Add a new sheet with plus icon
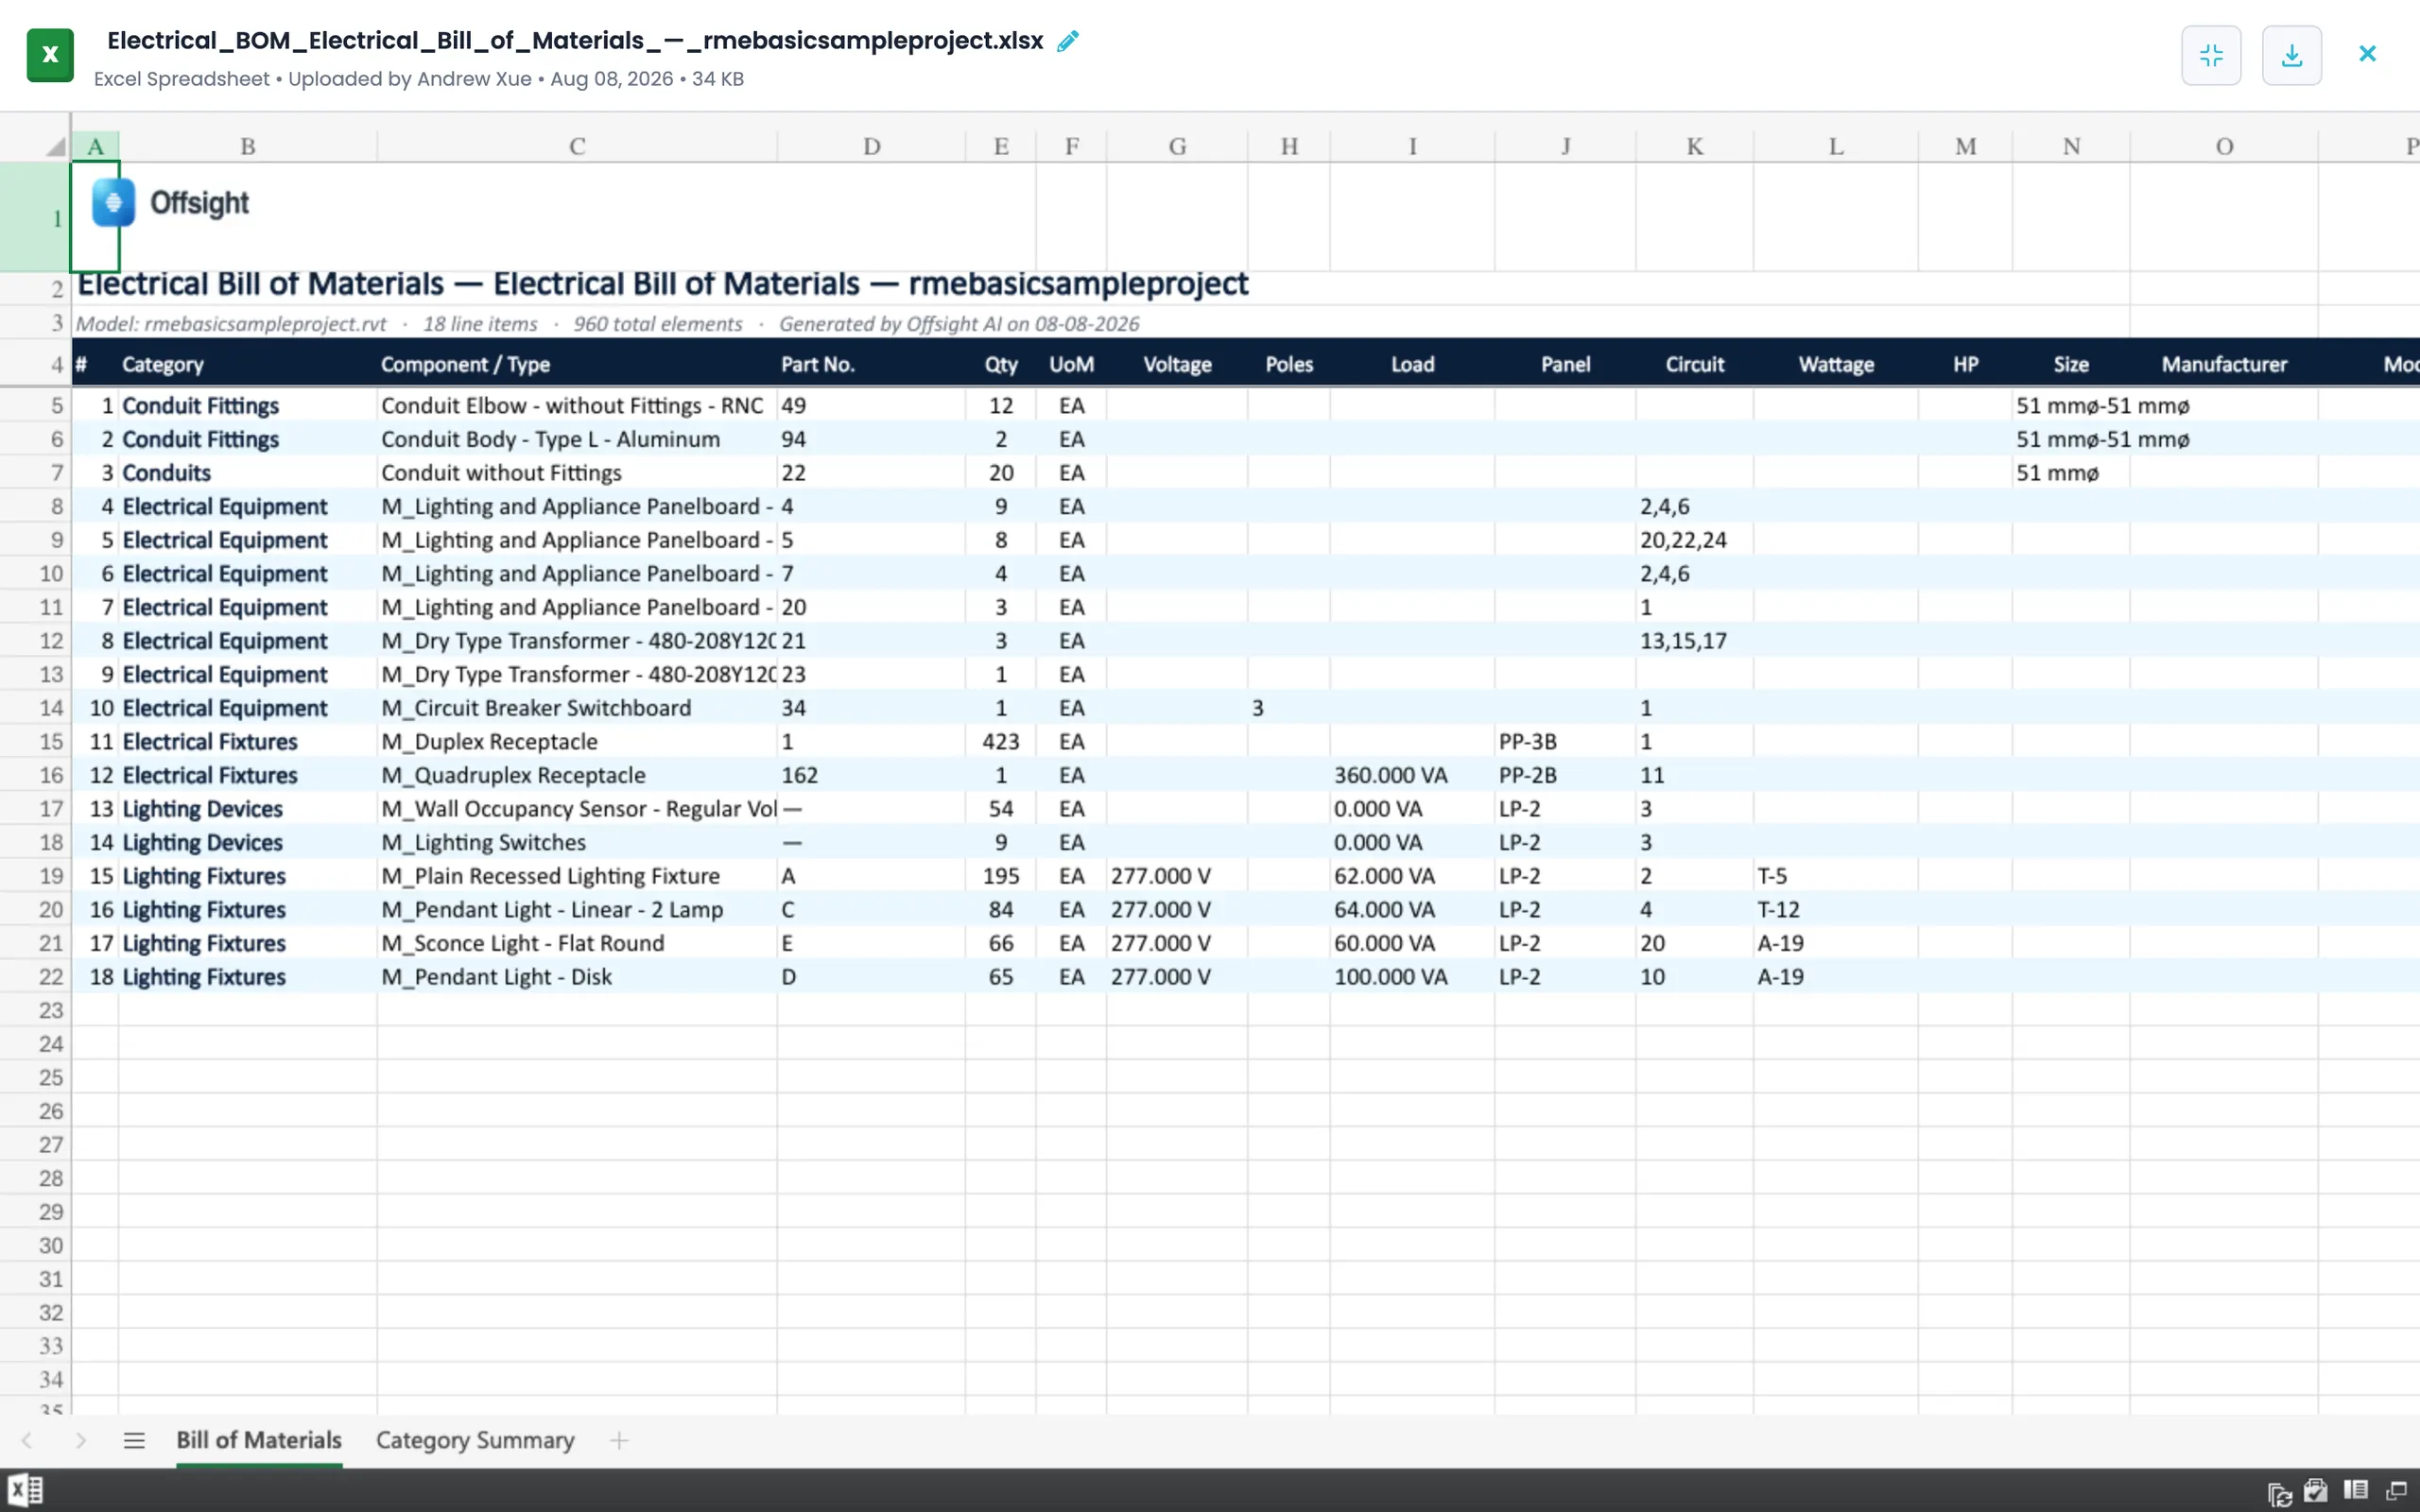The width and height of the screenshot is (2420, 1512). [x=619, y=1440]
